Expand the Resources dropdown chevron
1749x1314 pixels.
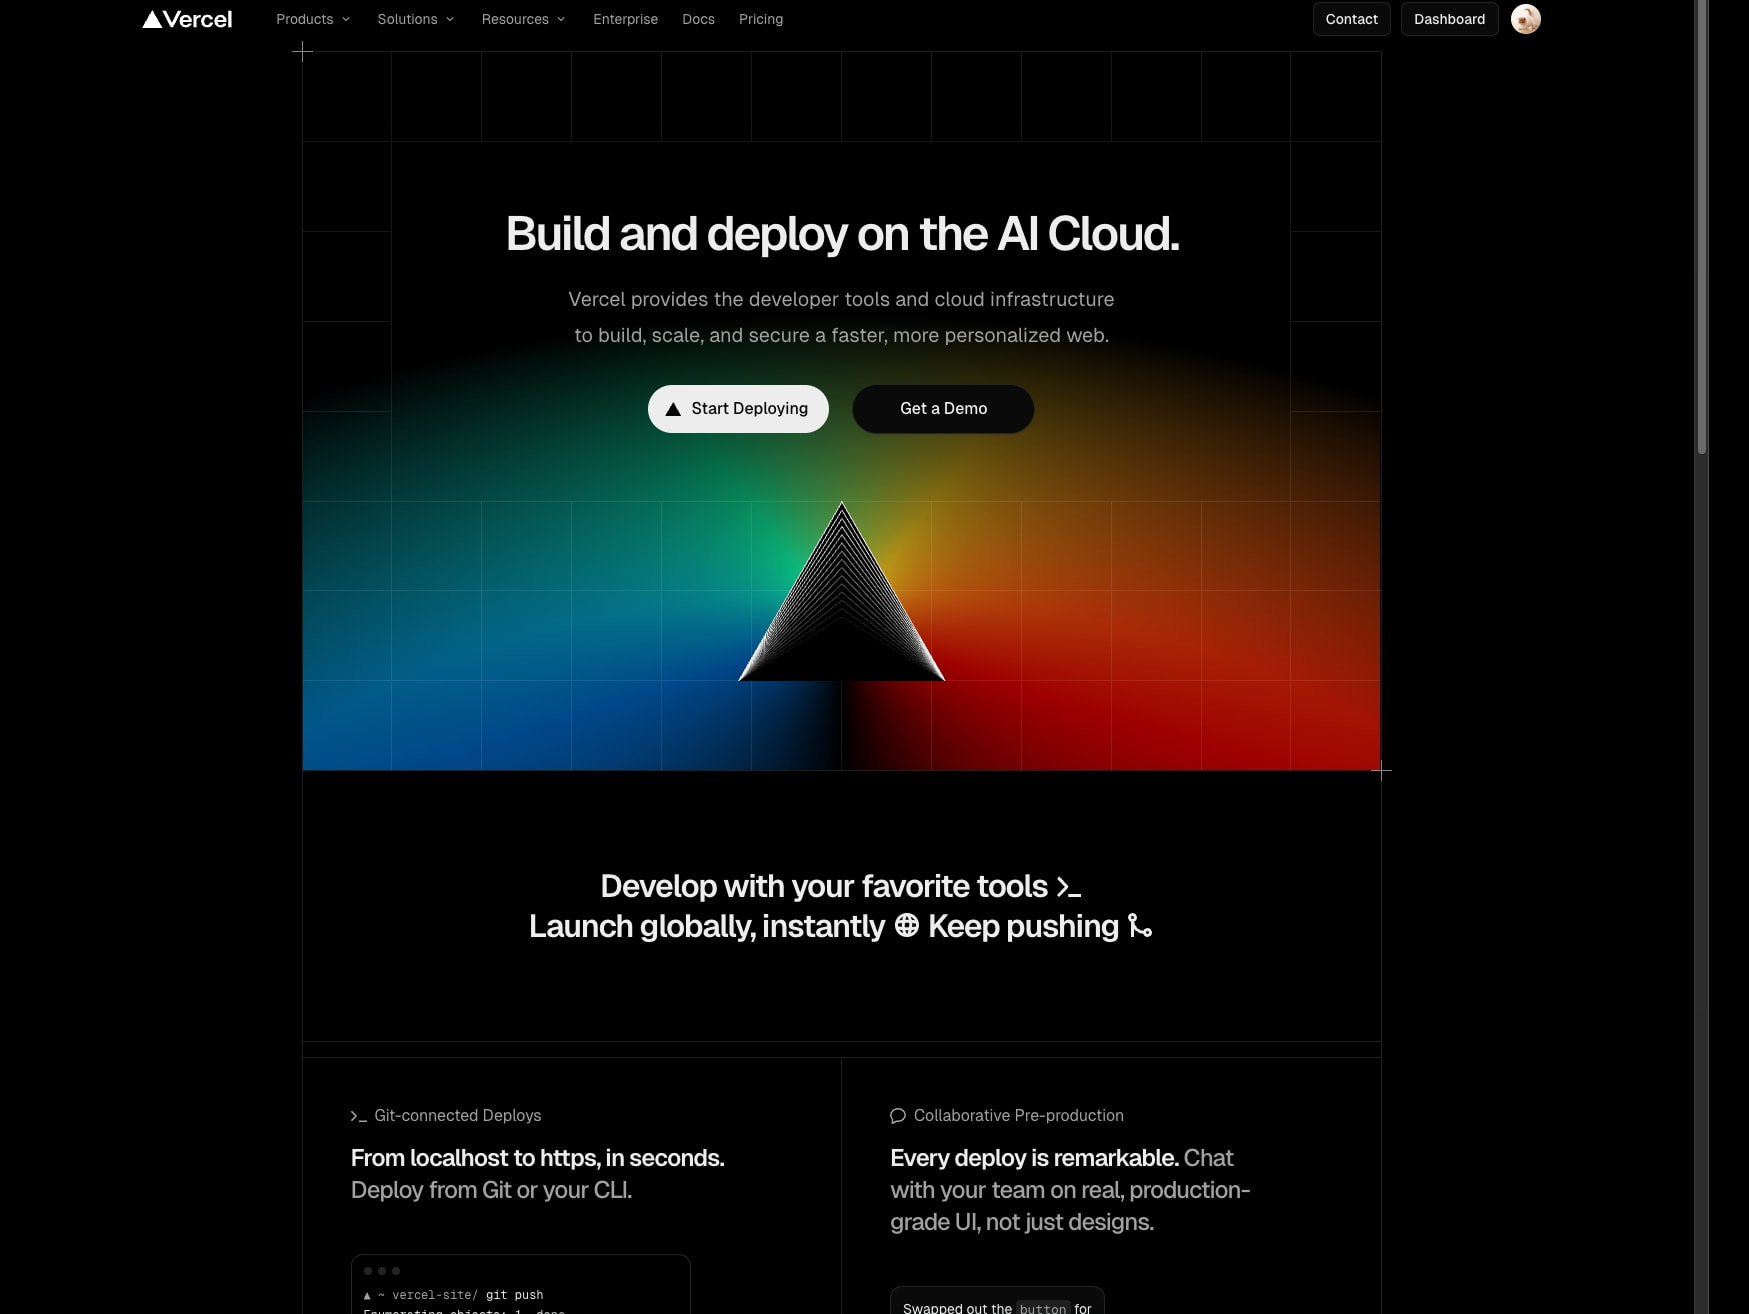click(x=561, y=19)
